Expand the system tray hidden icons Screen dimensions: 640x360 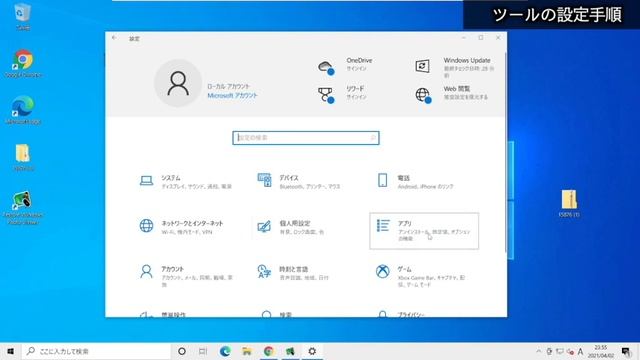(539, 351)
